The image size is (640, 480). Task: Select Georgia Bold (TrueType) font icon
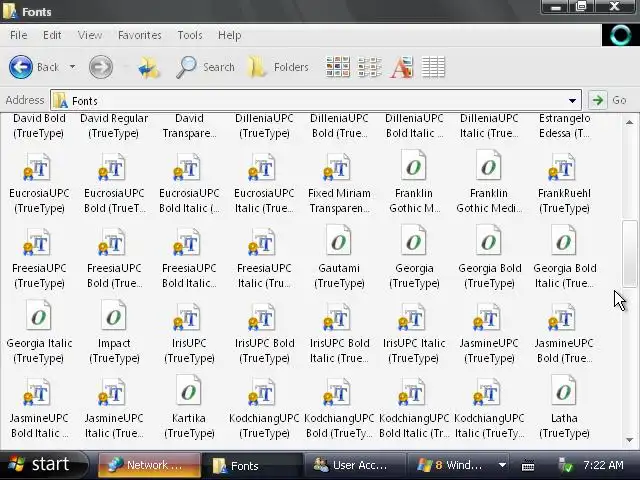(489, 240)
